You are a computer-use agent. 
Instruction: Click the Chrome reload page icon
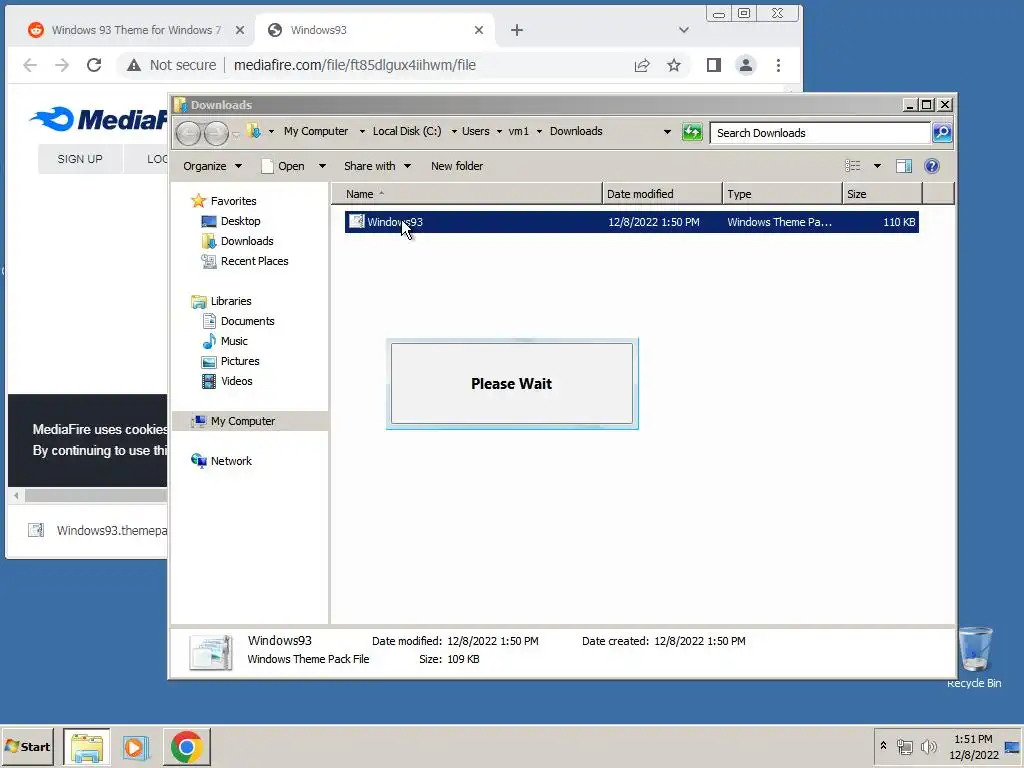94,65
